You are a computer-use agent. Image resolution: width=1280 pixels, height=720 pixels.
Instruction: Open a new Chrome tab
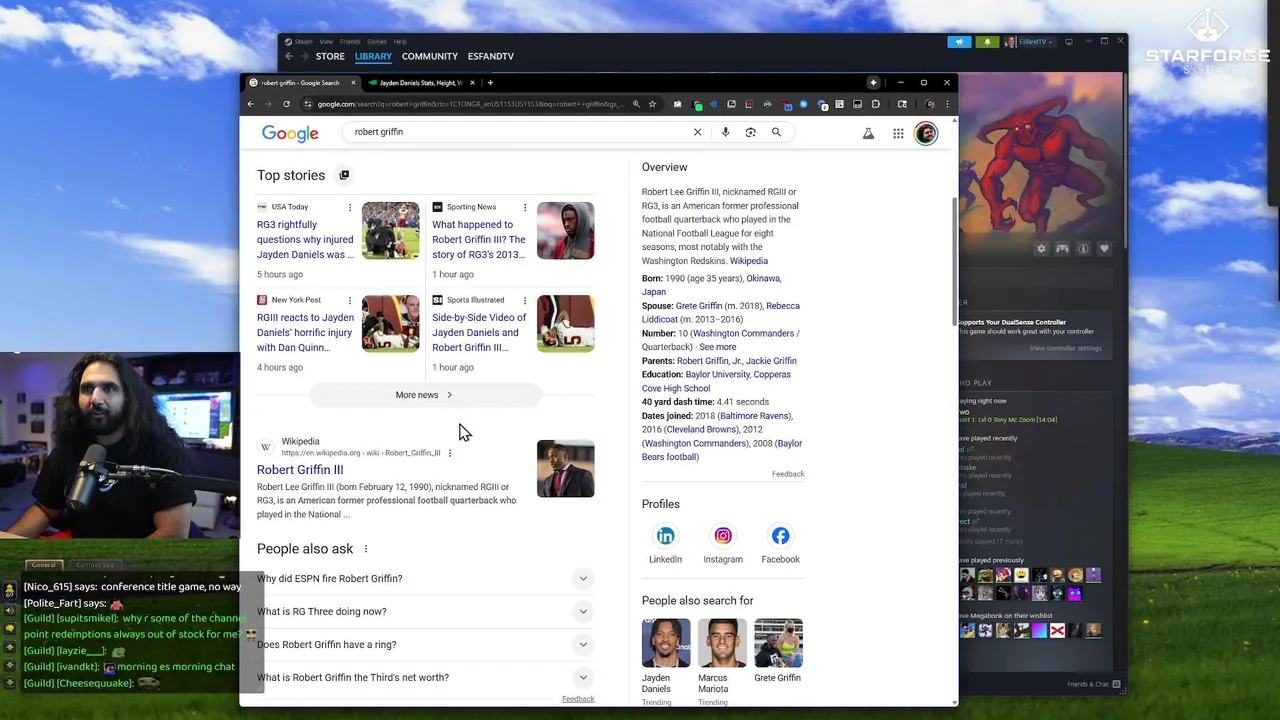490,83
